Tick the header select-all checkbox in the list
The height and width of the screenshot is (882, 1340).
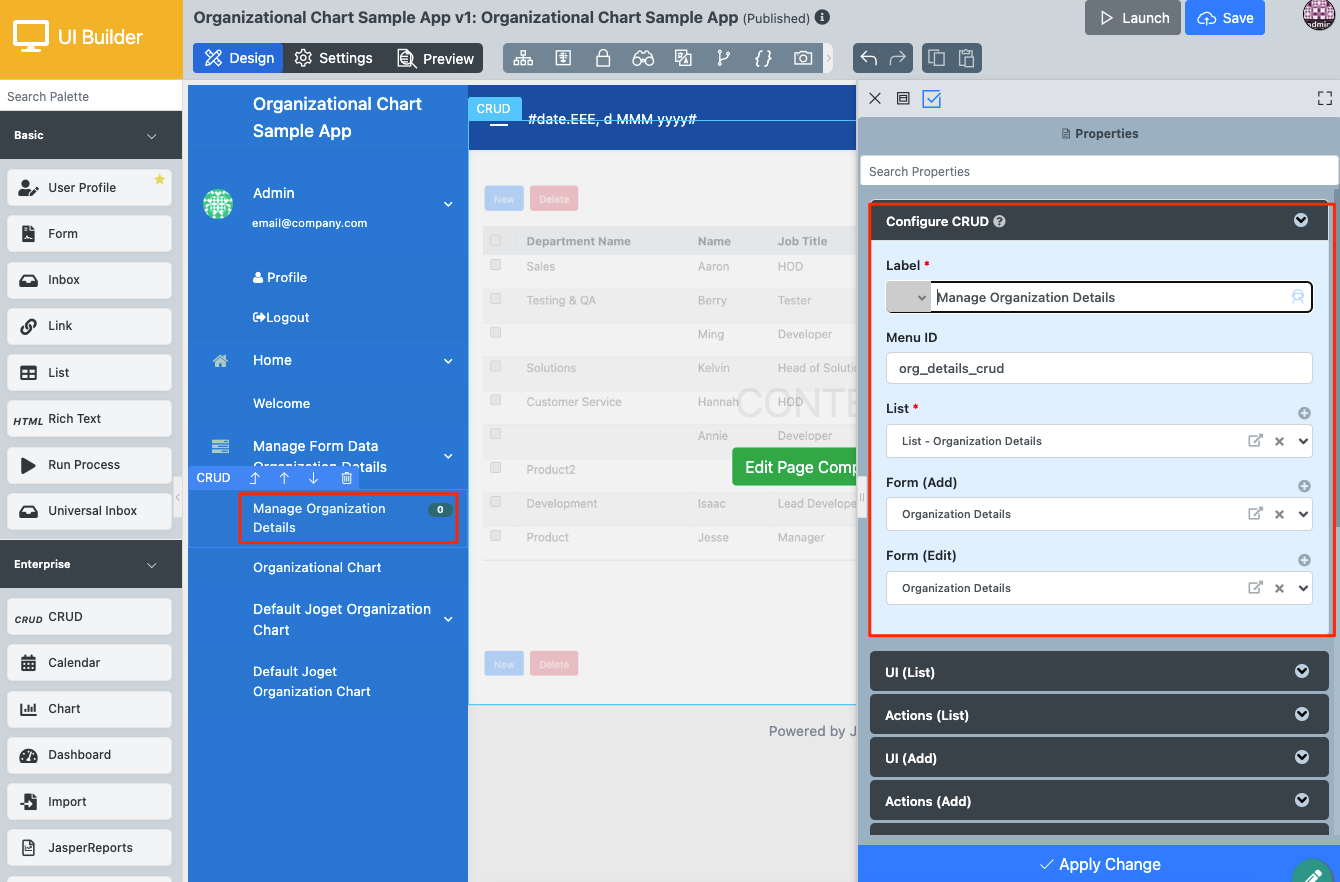(x=496, y=241)
